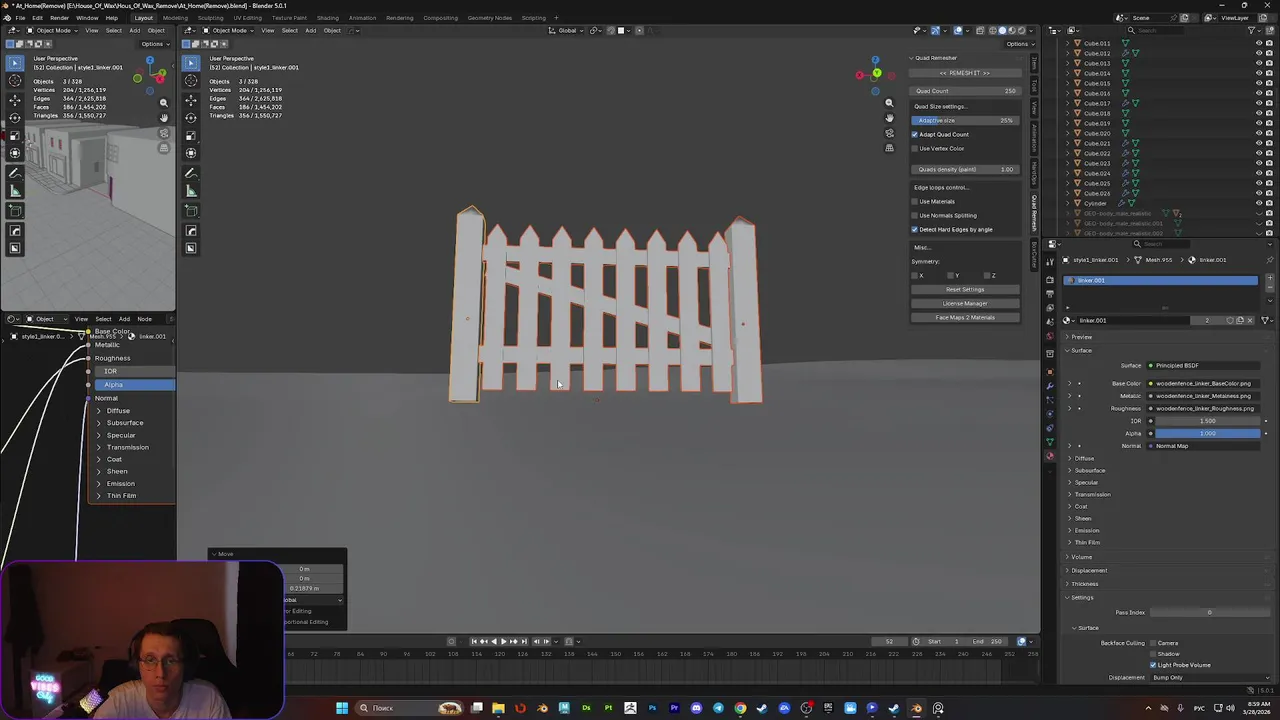Switch to the Modeling workspace tab
This screenshot has width=1280, height=720.
tap(175, 18)
